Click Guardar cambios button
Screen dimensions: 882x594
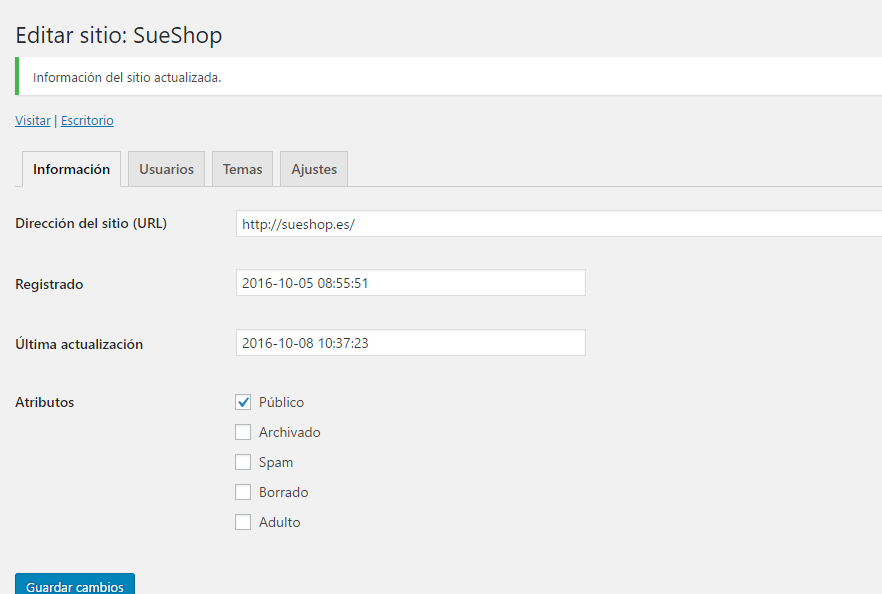pyautogui.click(x=75, y=585)
